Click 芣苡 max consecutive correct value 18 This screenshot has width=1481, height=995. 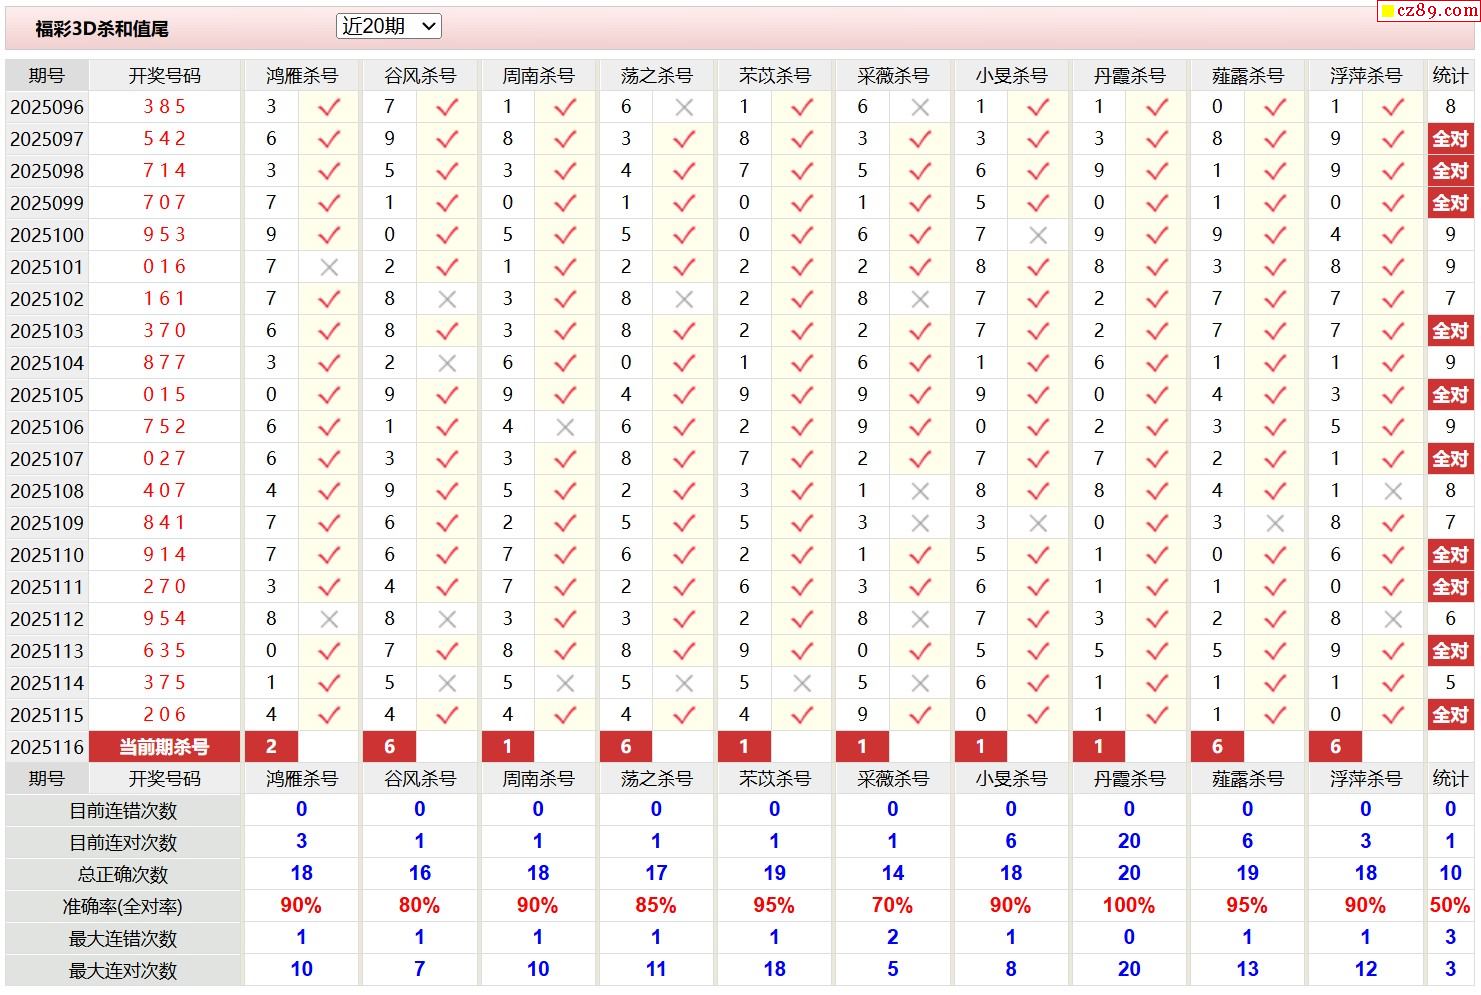click(774, 969)
